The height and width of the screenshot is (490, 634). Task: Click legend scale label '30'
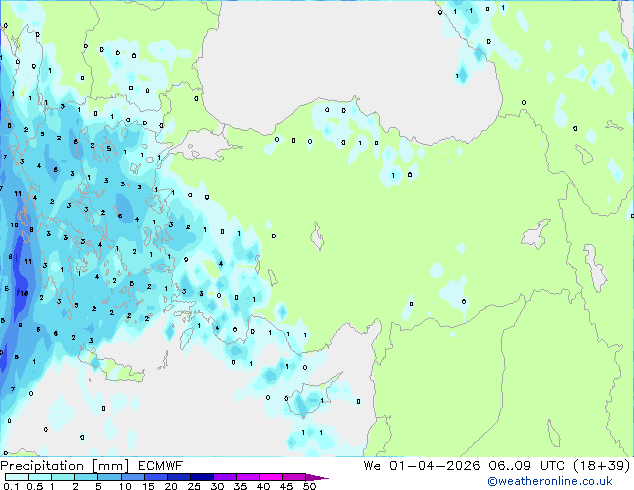(217, 486)
